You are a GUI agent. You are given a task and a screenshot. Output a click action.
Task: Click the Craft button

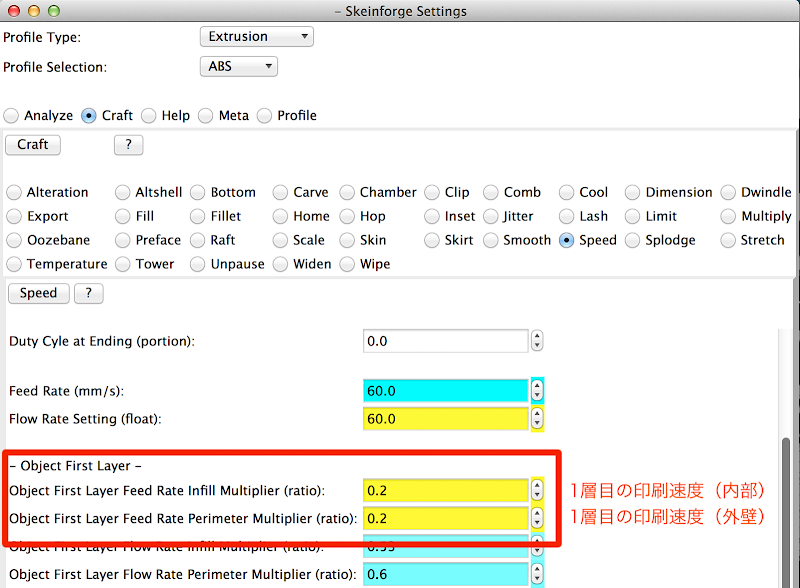pyautogui.click(x=33, y=145)
